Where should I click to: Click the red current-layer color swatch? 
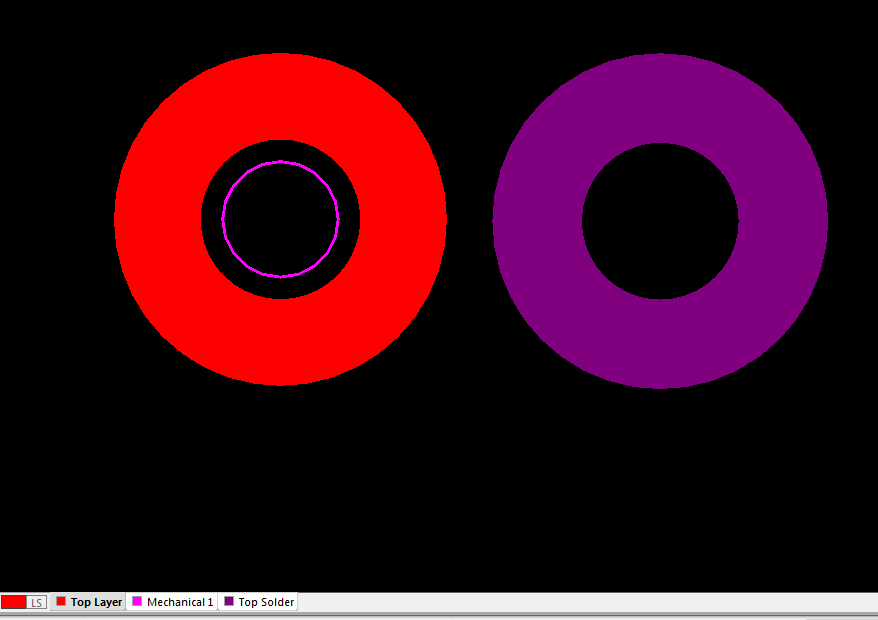[14, 602]
